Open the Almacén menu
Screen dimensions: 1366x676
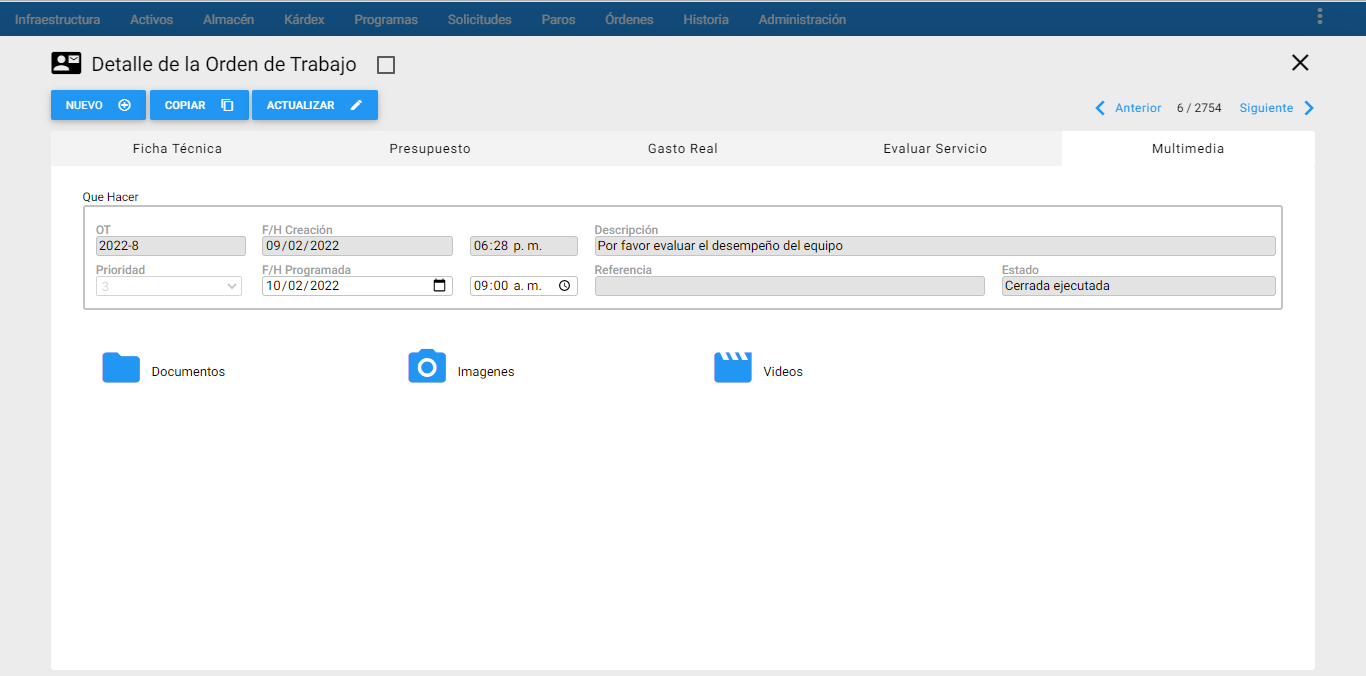(x=228, y=19)
